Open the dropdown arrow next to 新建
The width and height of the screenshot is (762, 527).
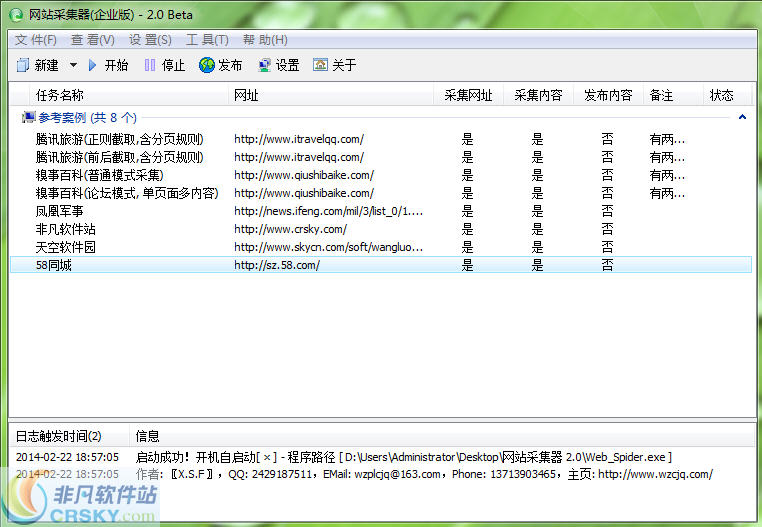click(x=73, y=65)
